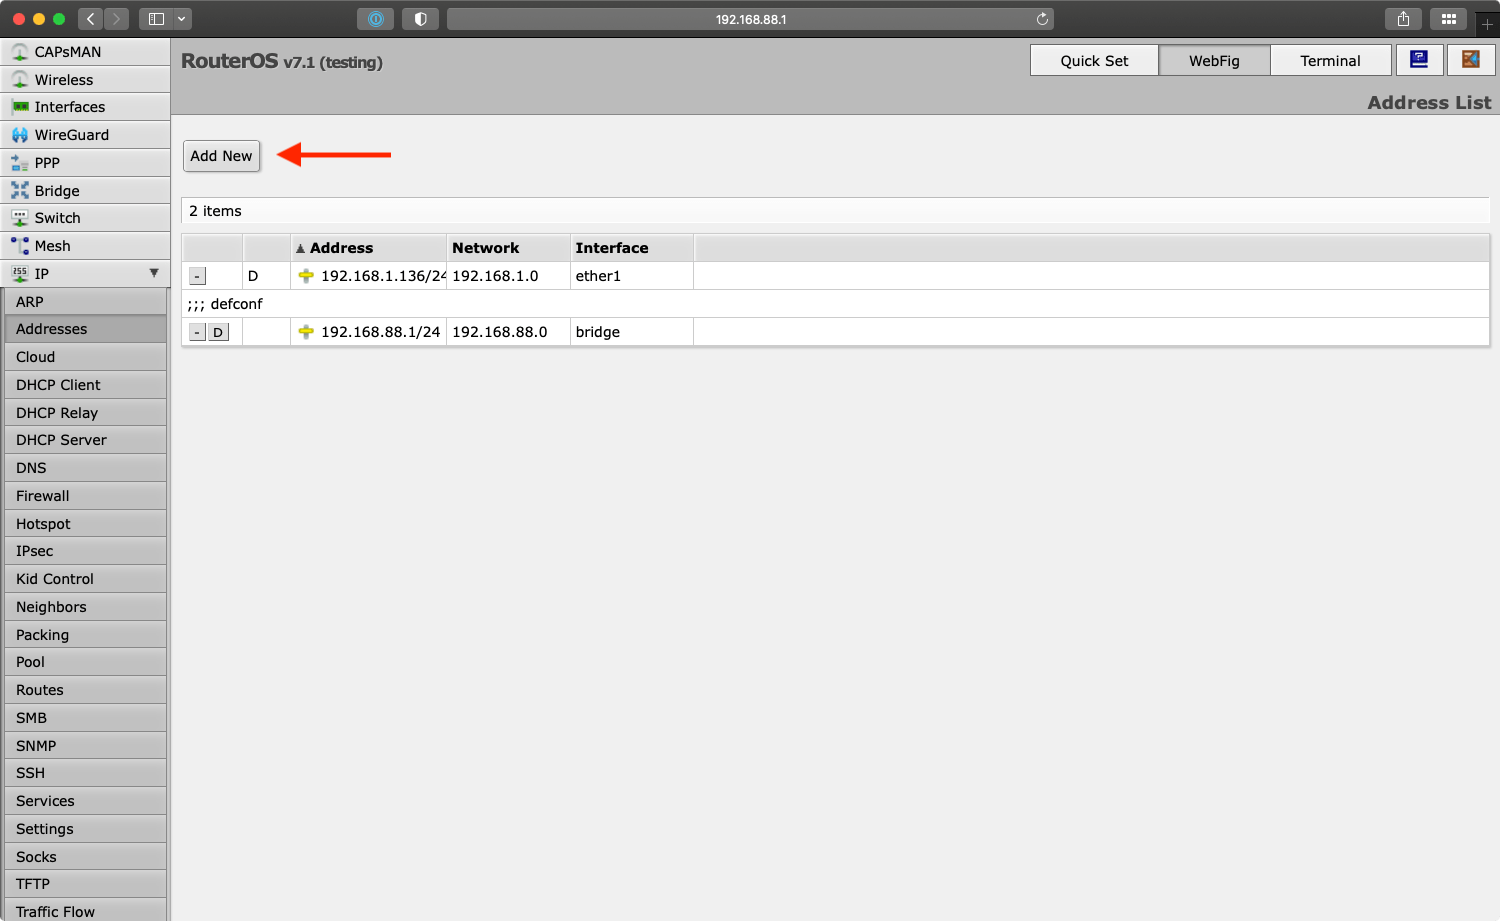Screen dimensions: 1500x921
Task: Open Pool submenu
Action: pos(85,662)
